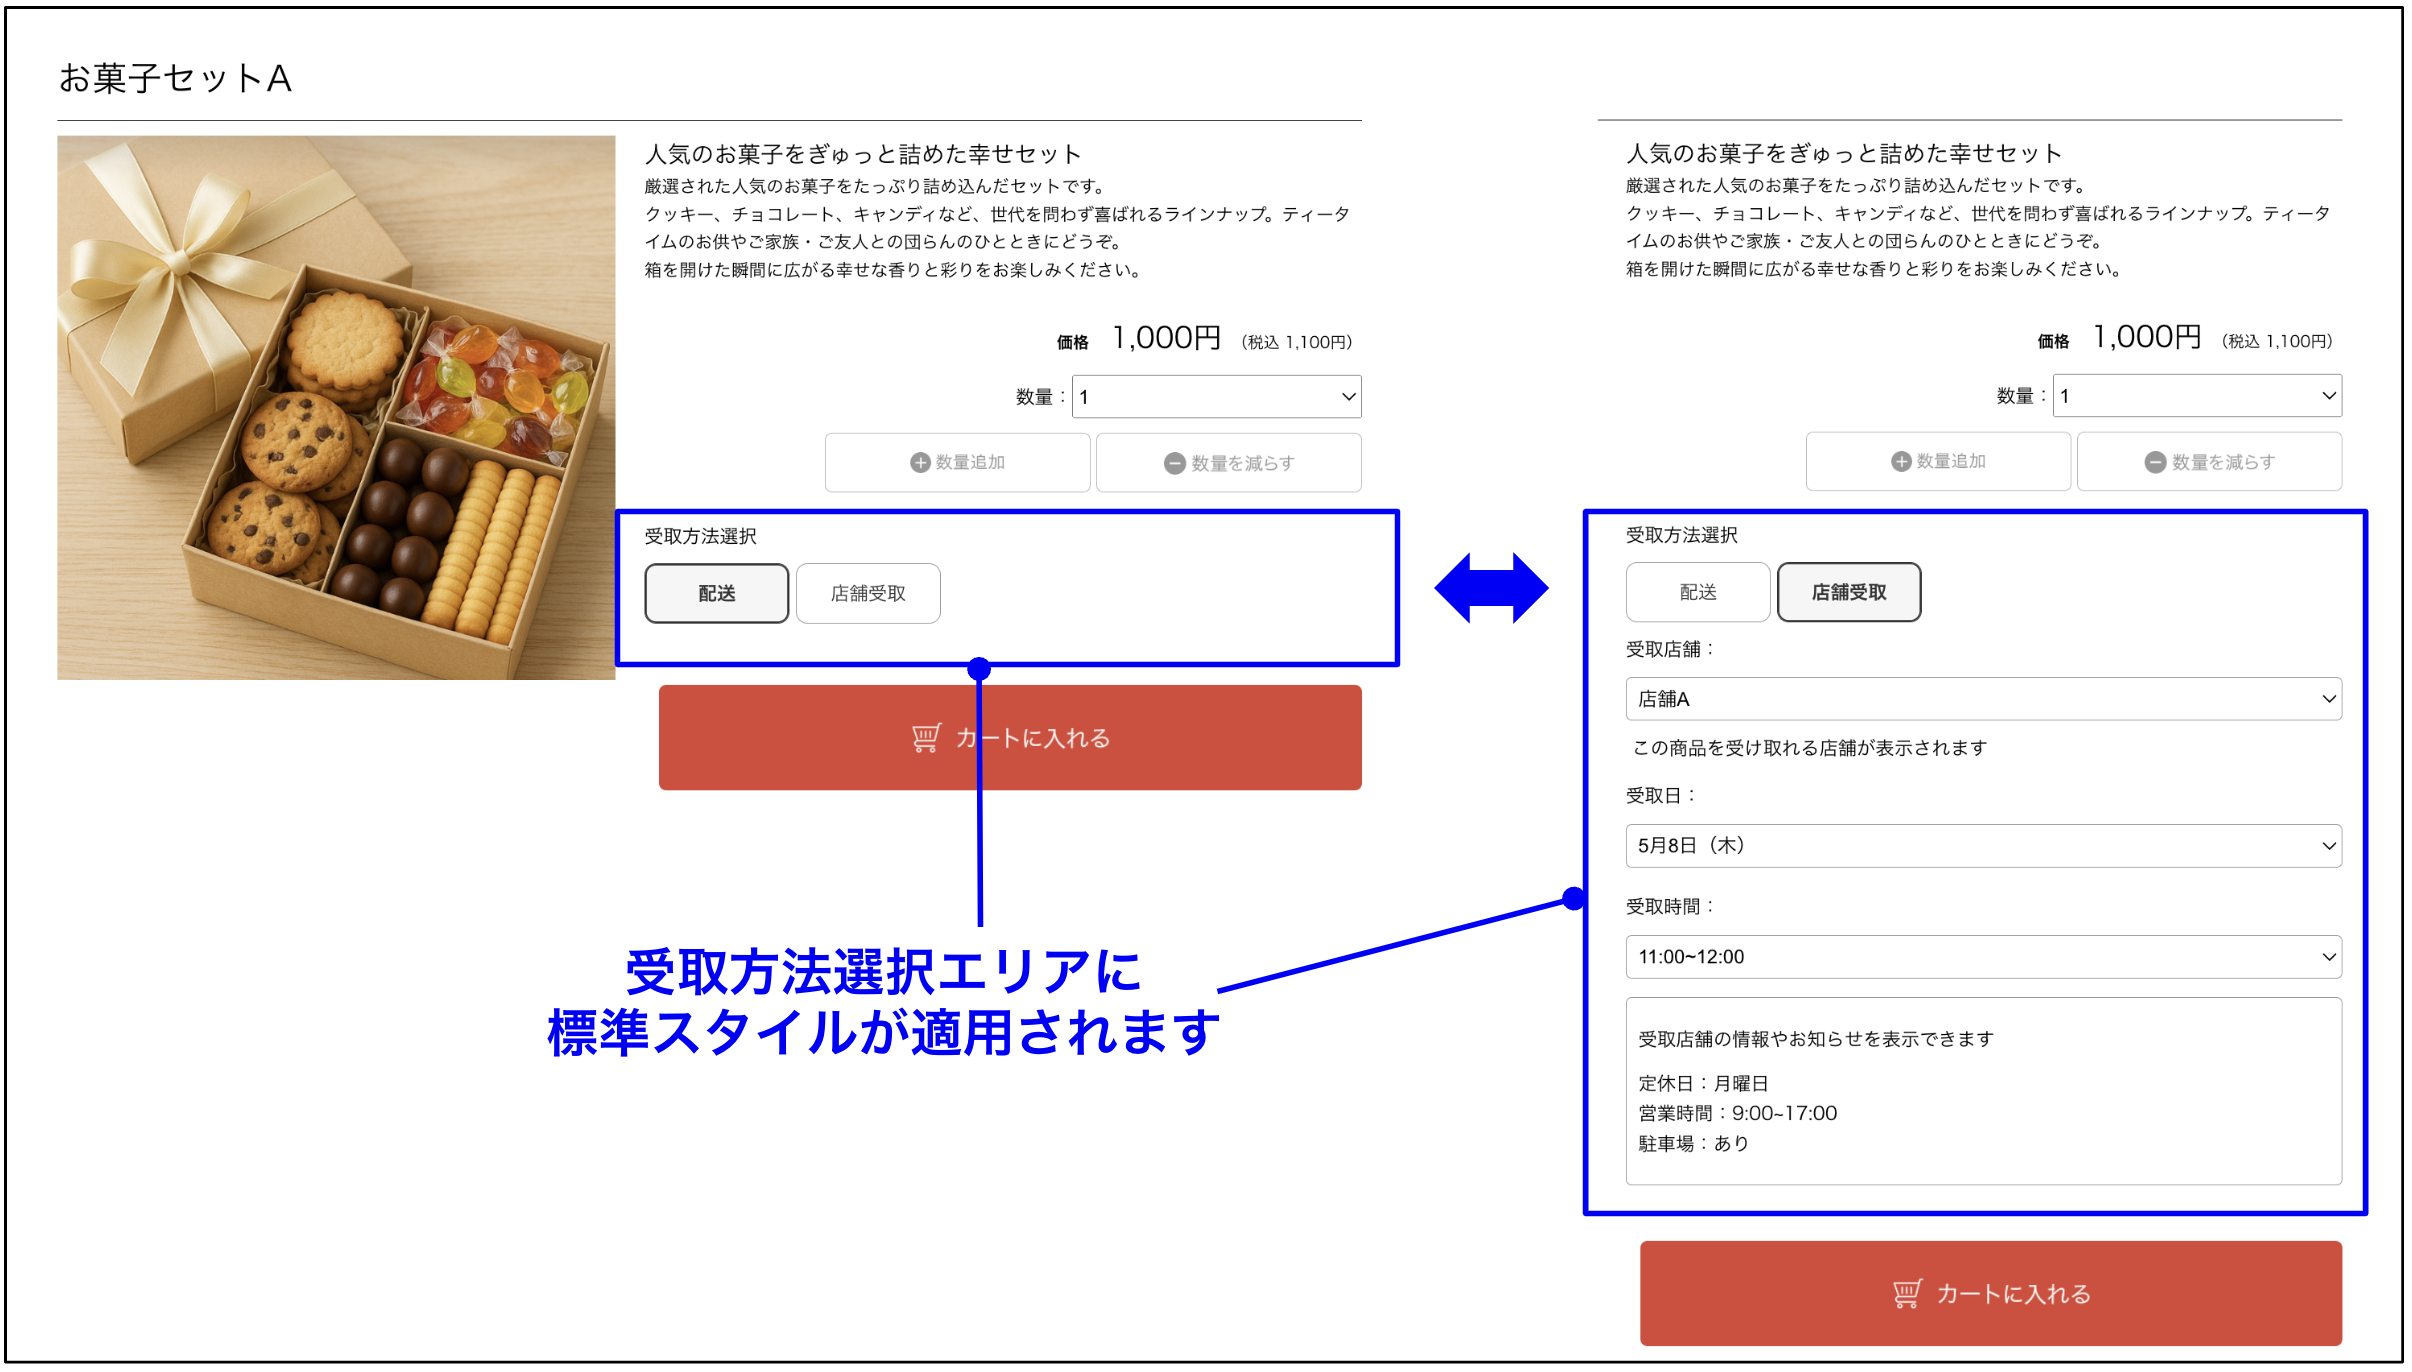Open the right 数量 dropdown
This screenshot has width=2412, height=1372.
click(2197, 396)
